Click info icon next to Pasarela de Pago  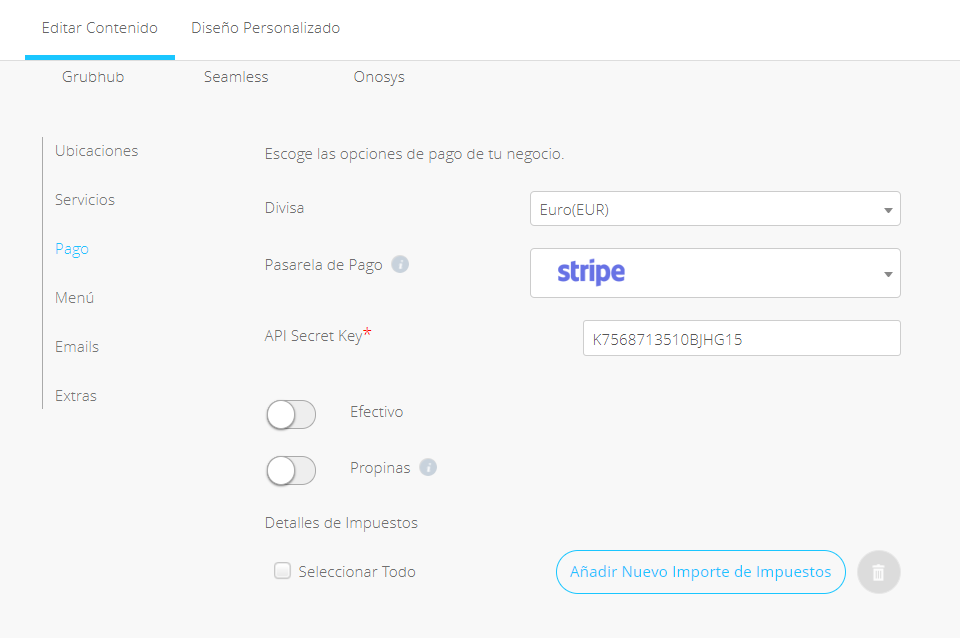pyautogui.click(x=400, y=265)
